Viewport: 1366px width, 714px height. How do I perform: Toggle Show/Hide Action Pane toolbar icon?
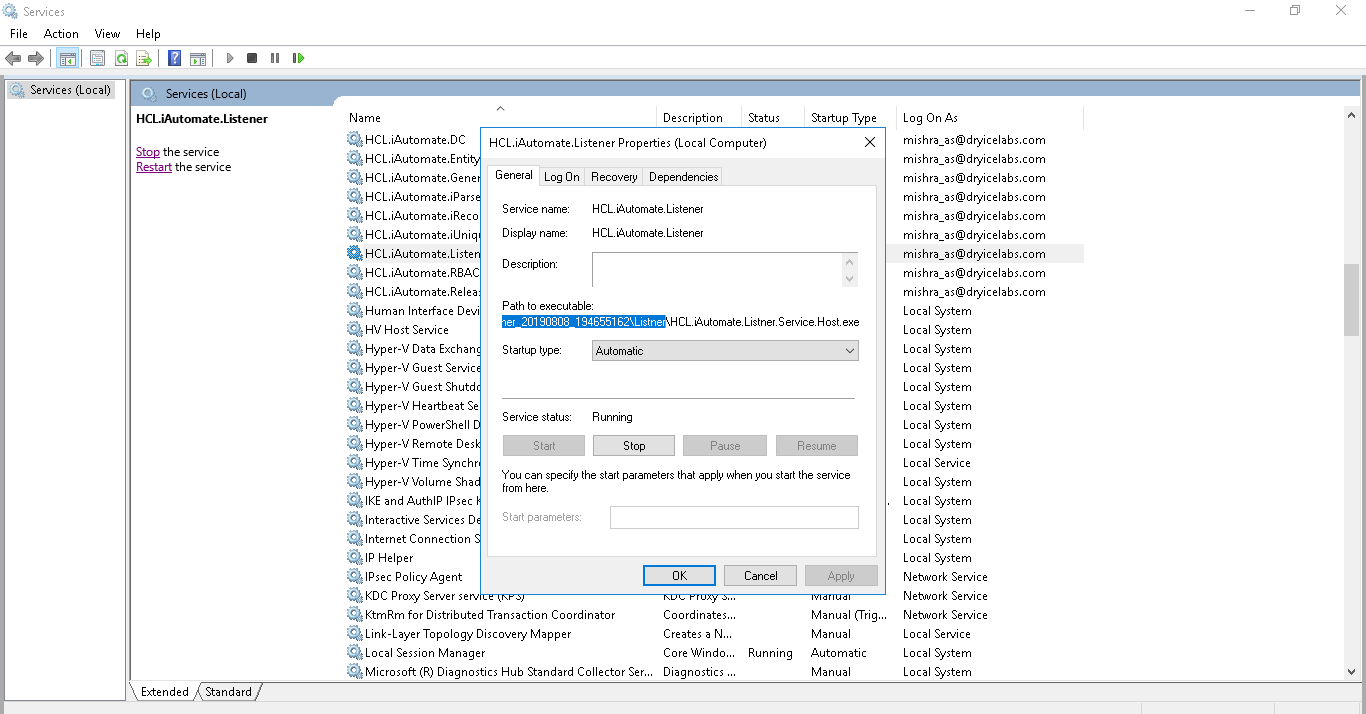[198, 58]
